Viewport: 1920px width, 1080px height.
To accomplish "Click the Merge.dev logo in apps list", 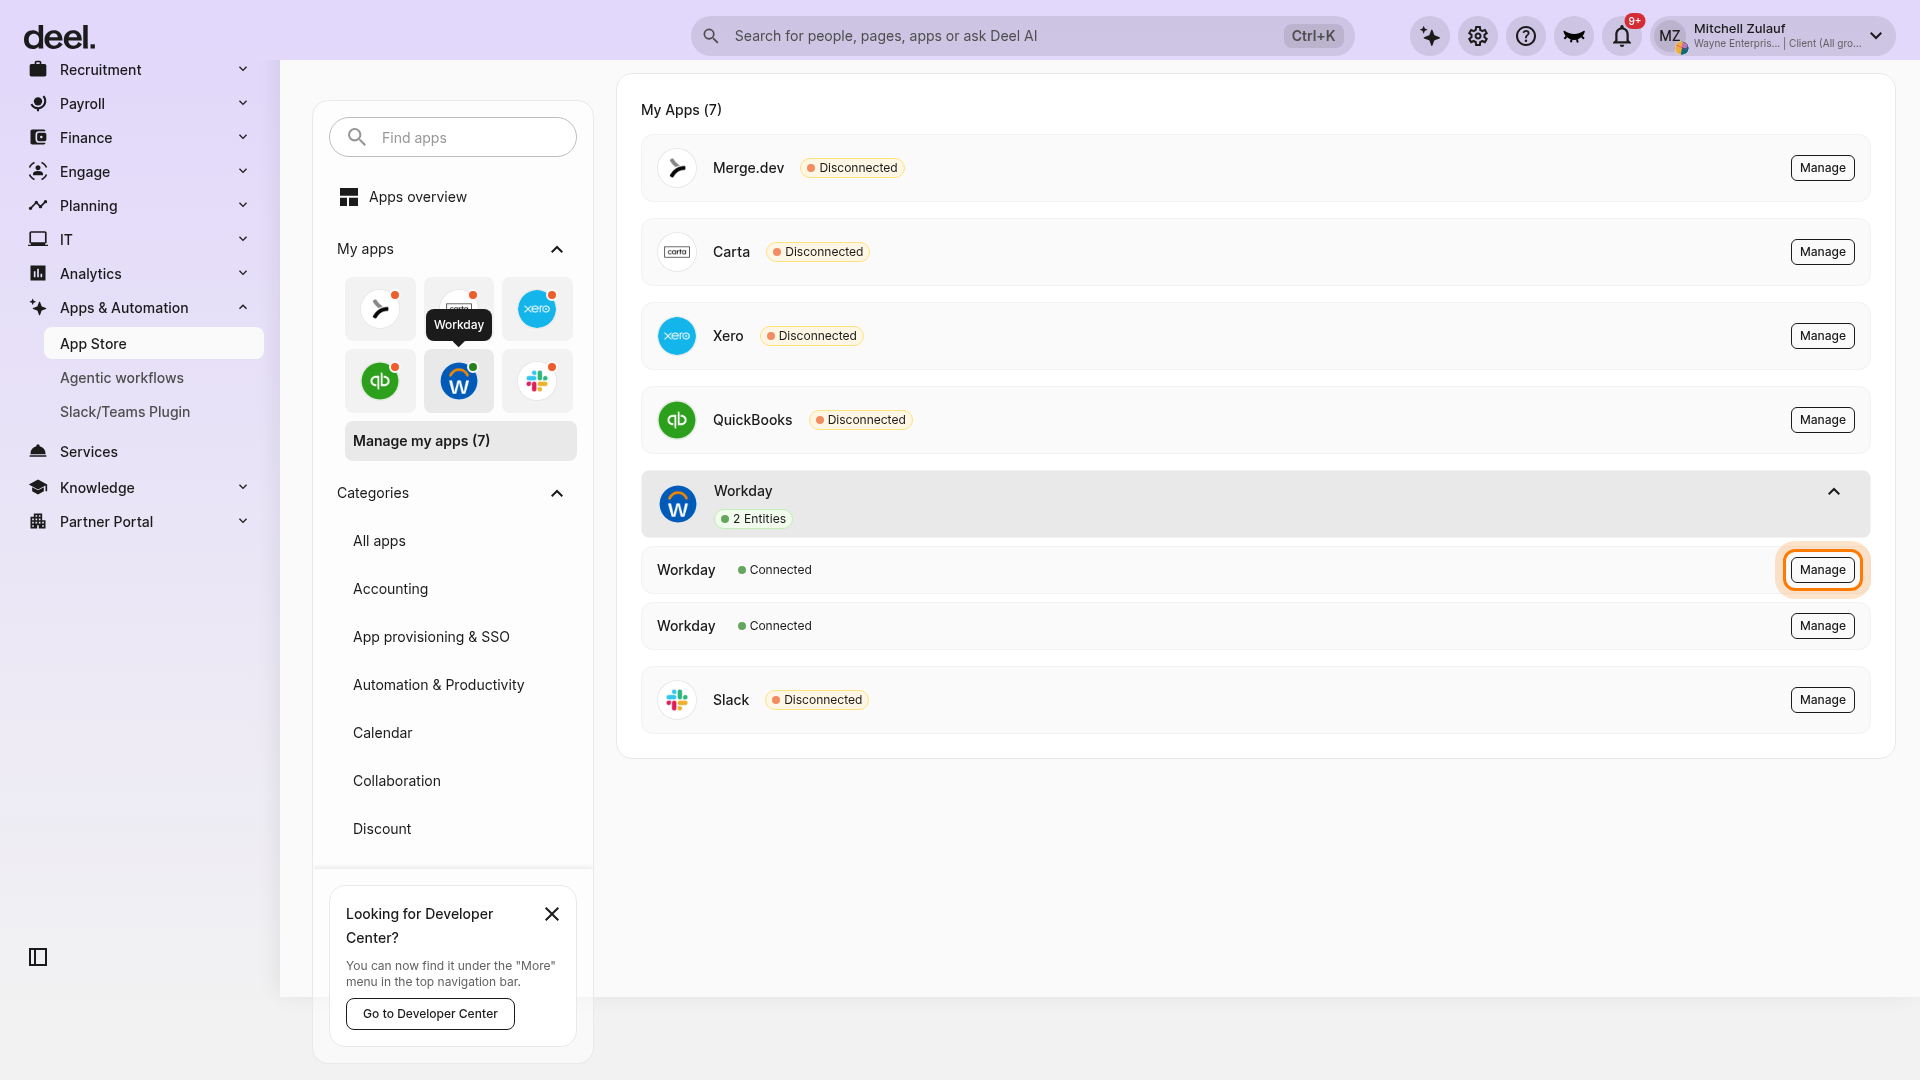I will click(677, 168).
